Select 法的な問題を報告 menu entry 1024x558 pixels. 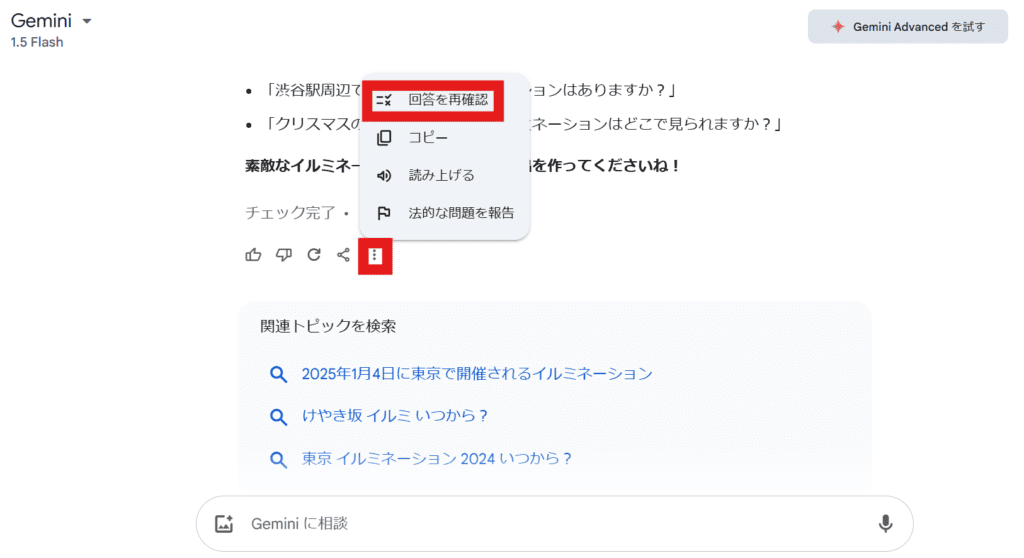[461, 213]
